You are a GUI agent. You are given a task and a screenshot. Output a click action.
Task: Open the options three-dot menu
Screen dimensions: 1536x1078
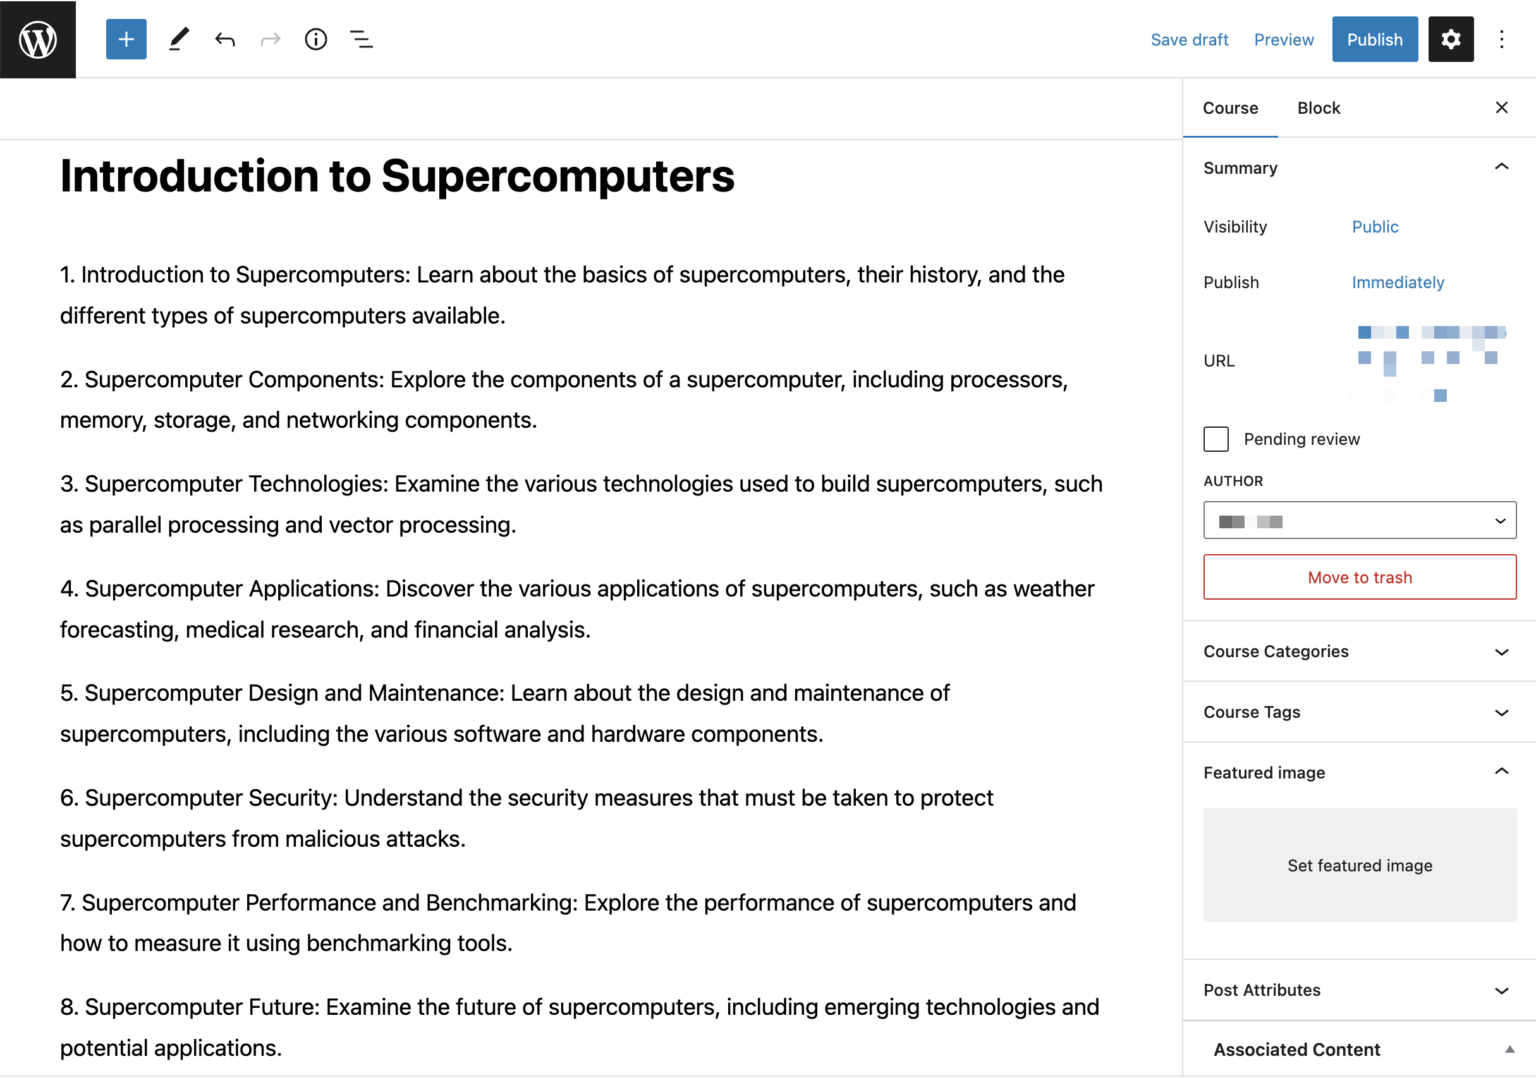pos(1502,39)
